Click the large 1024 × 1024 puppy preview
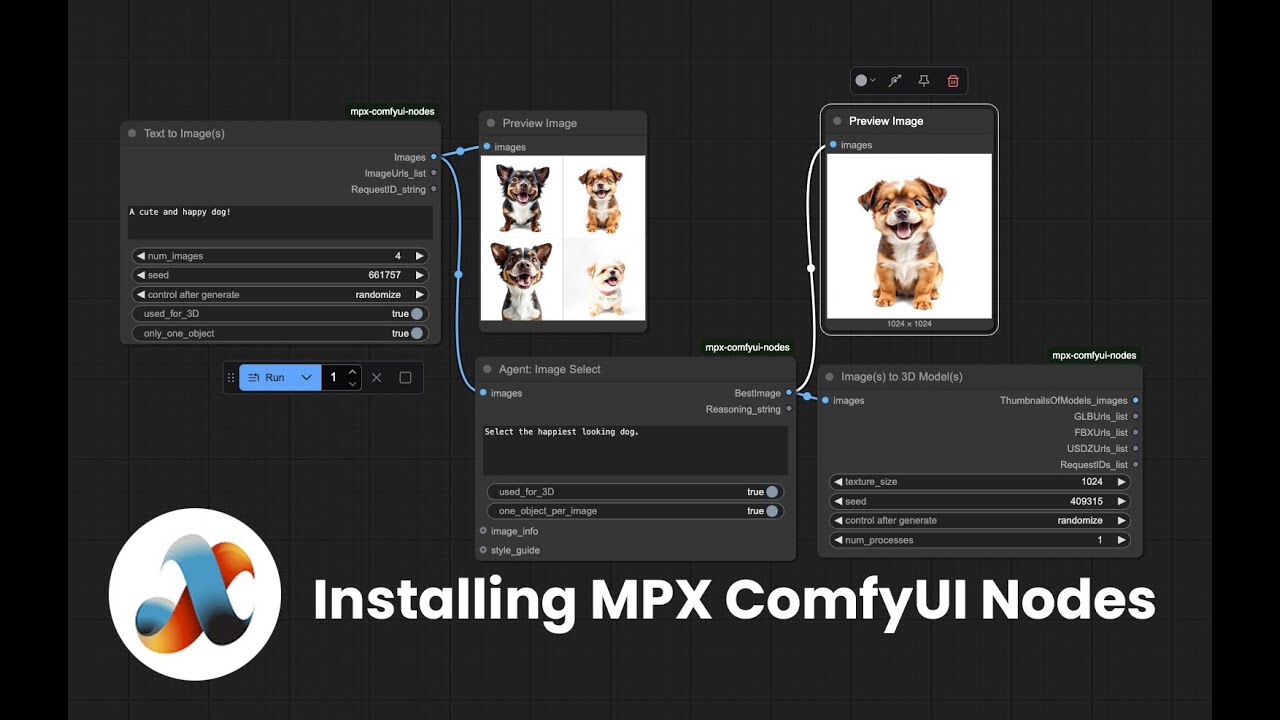Viewport: 1280px width, 720px height. (909, 236)
